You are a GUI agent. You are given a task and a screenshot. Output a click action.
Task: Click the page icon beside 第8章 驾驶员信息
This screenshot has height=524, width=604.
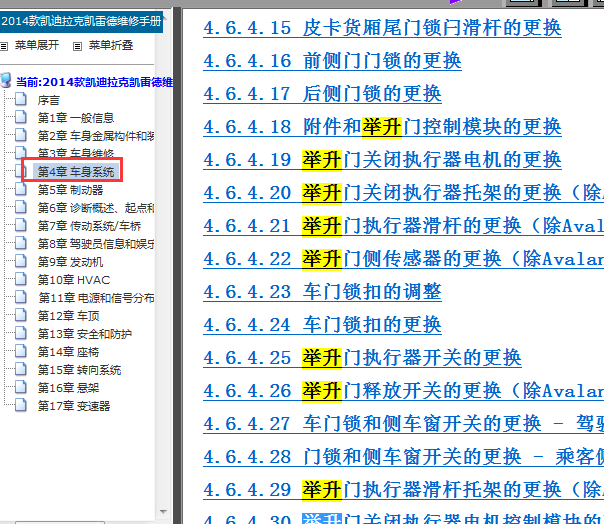tap(21, 243)
